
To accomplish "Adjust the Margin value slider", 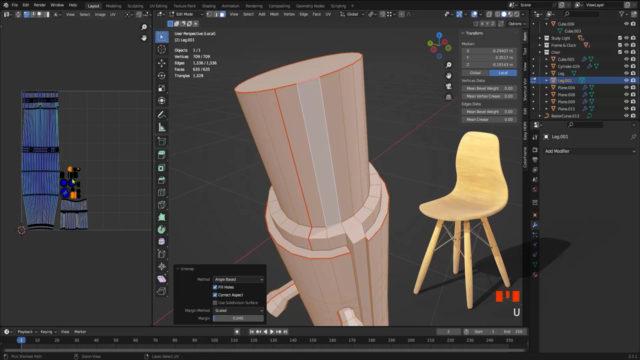I will coord(238,318).
